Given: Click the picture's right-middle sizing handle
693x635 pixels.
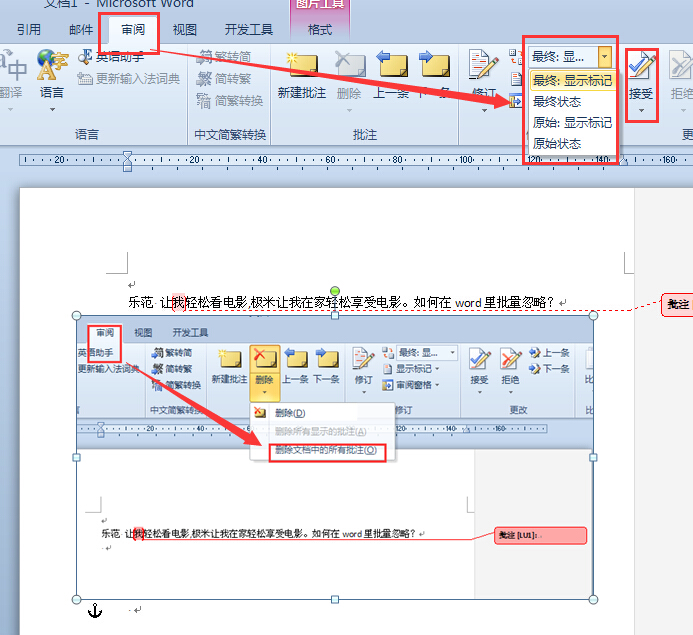Looking at the screenshot, I should click(x=594, y=457).
